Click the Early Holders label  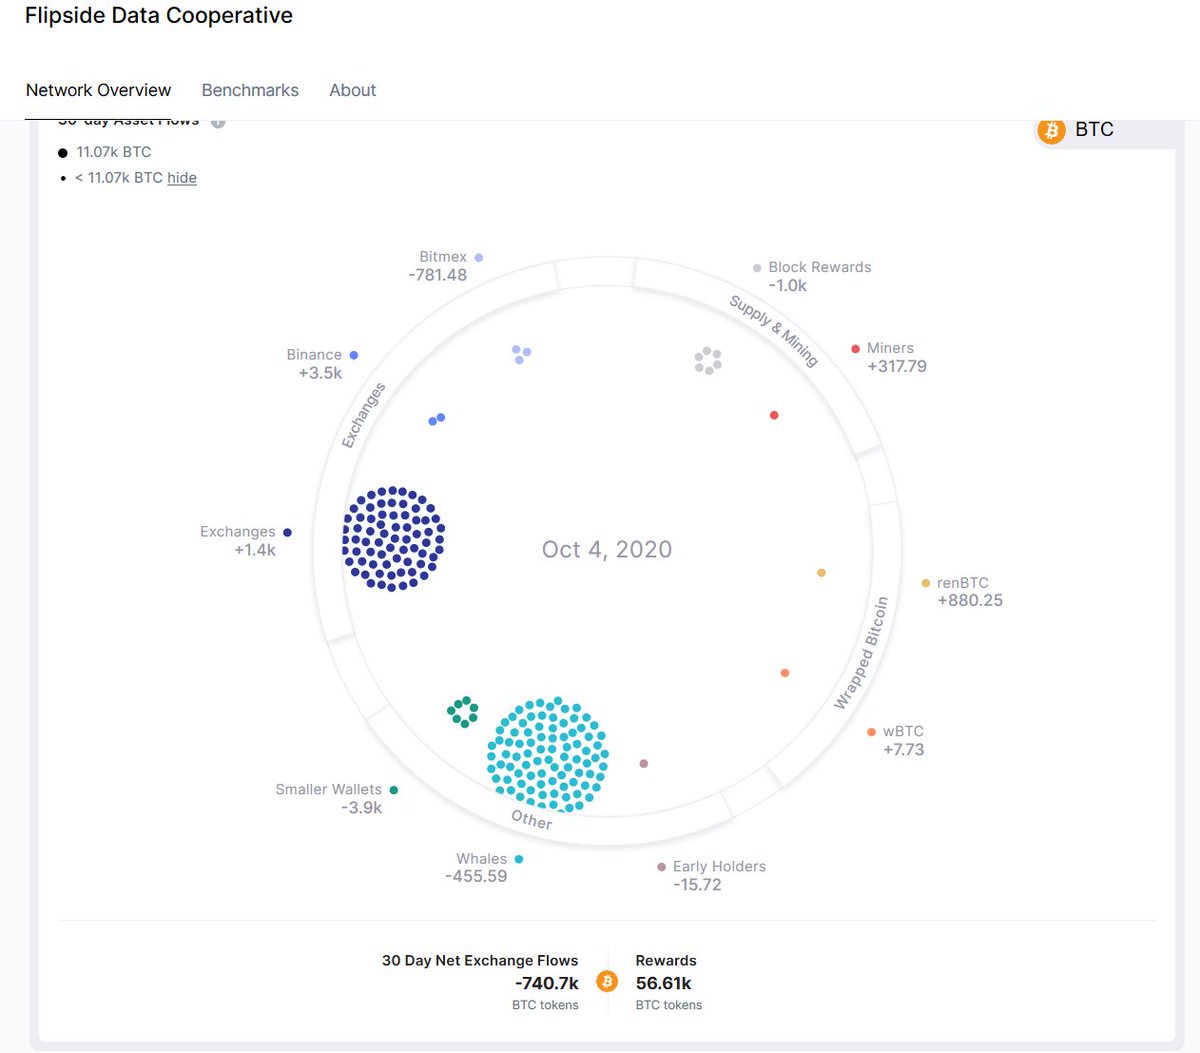[719, 867]
